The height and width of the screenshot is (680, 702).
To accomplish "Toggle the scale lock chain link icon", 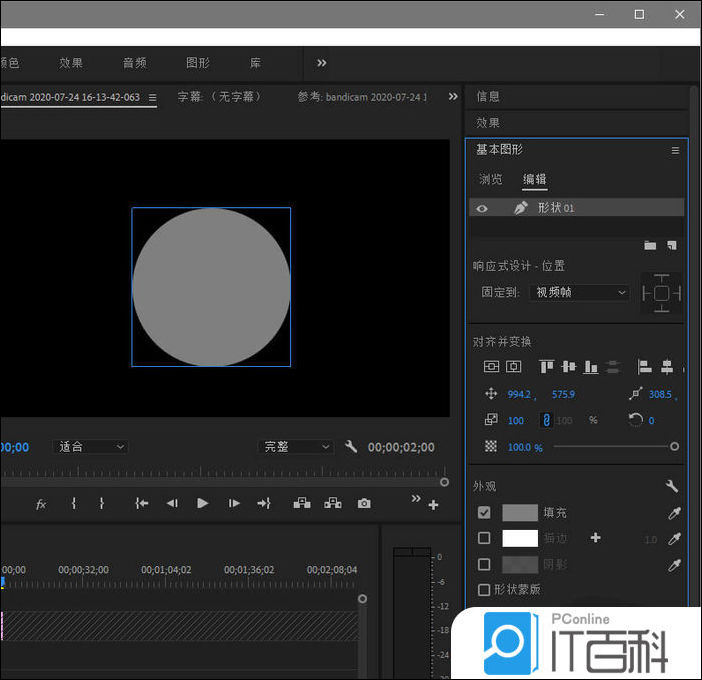I will pyautogui.click(x=546, y=420).
